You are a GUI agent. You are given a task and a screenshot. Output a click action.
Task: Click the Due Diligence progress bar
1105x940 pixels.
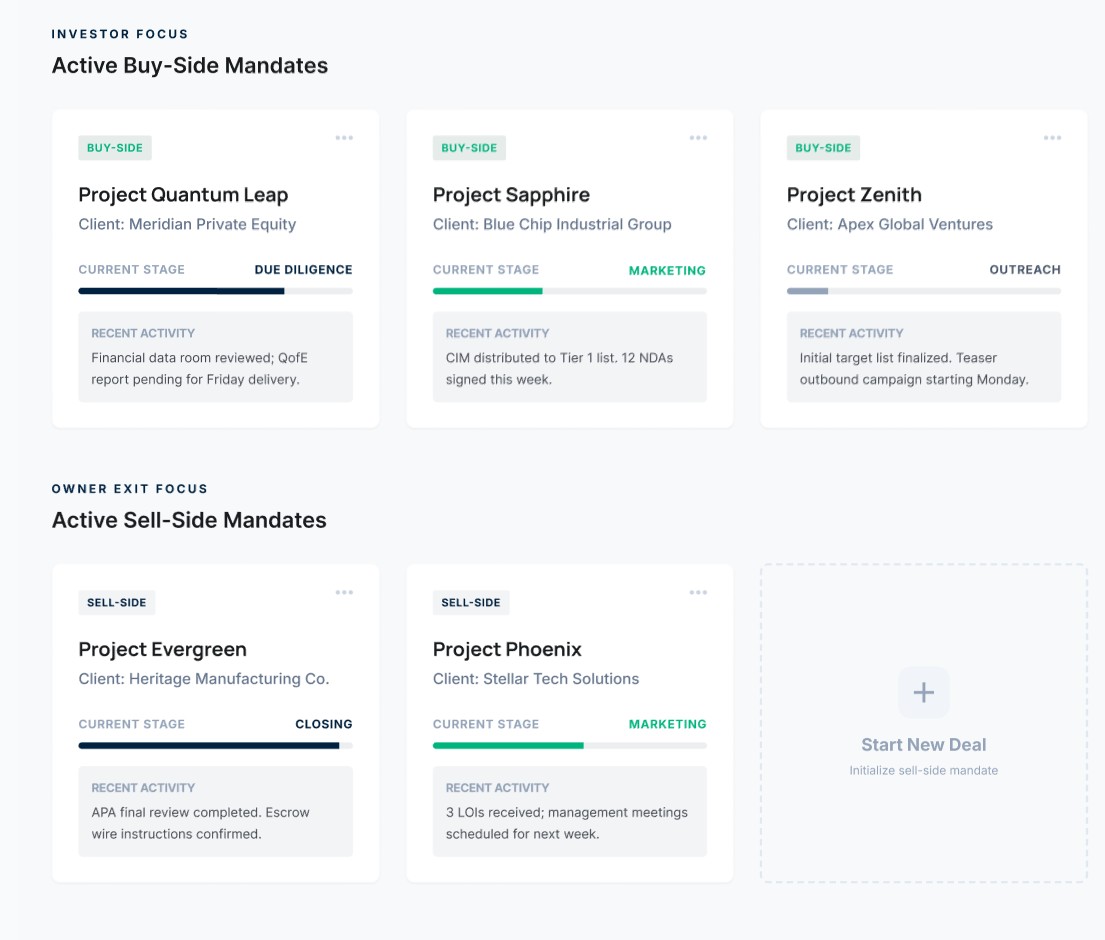215,291
